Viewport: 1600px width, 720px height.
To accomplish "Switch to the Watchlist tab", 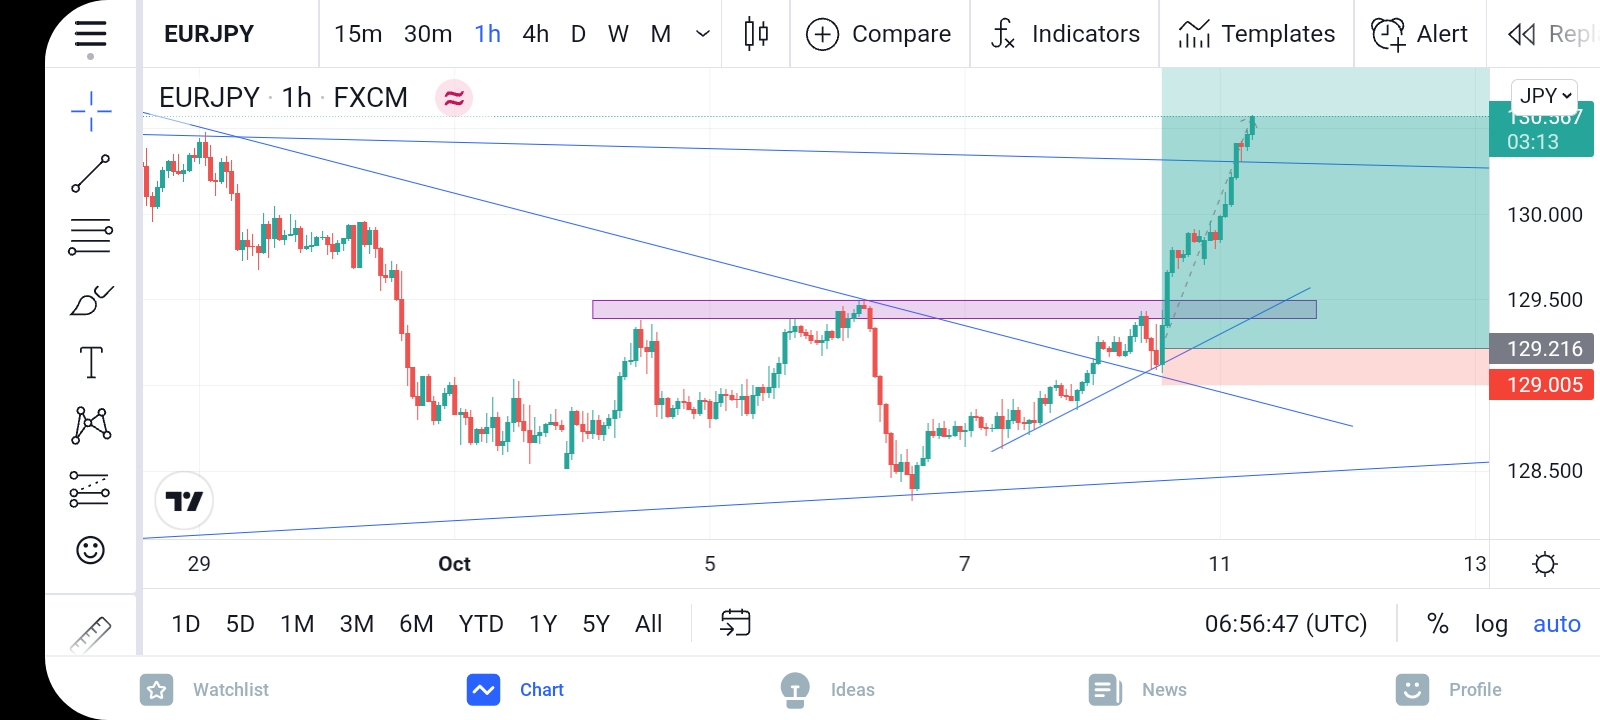I will 205,689.
